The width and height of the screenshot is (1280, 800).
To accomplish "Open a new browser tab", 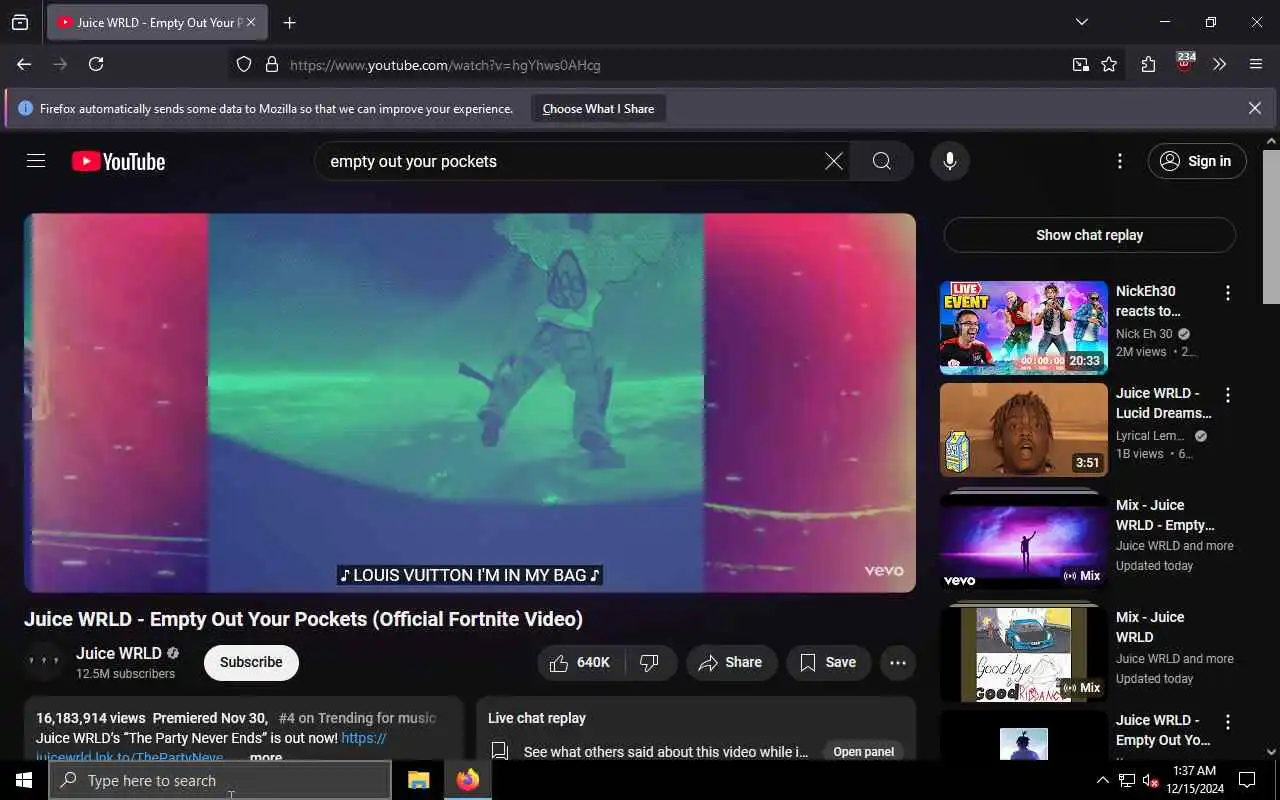I will [x=289, y=23].
